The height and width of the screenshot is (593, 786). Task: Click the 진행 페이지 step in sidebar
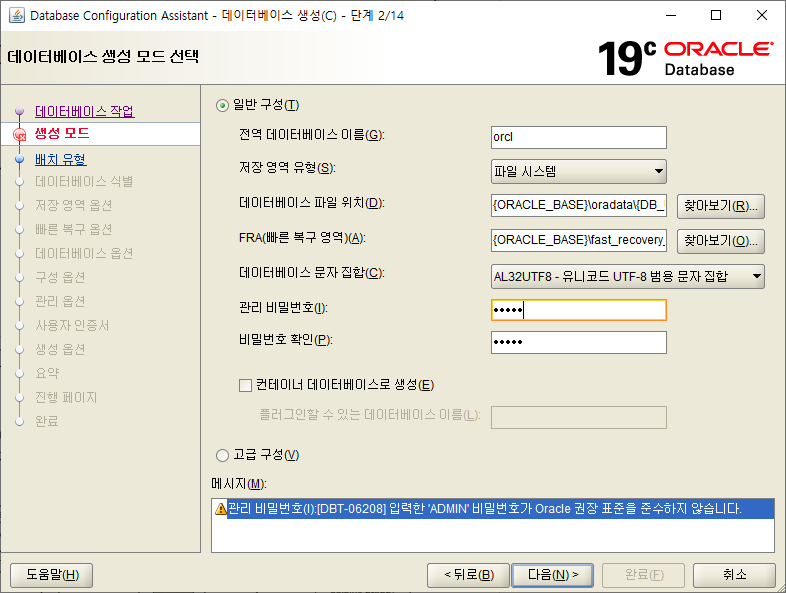pyautogui.click(x=66, y=398)
